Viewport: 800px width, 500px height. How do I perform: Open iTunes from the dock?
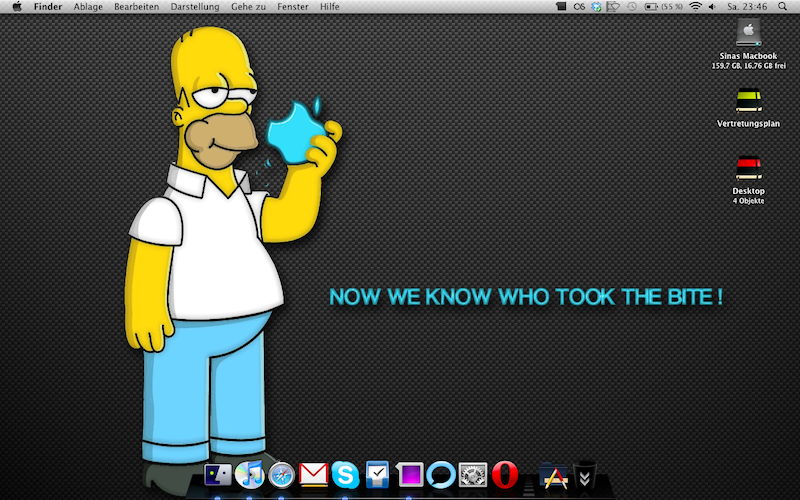tap(249, 474)
